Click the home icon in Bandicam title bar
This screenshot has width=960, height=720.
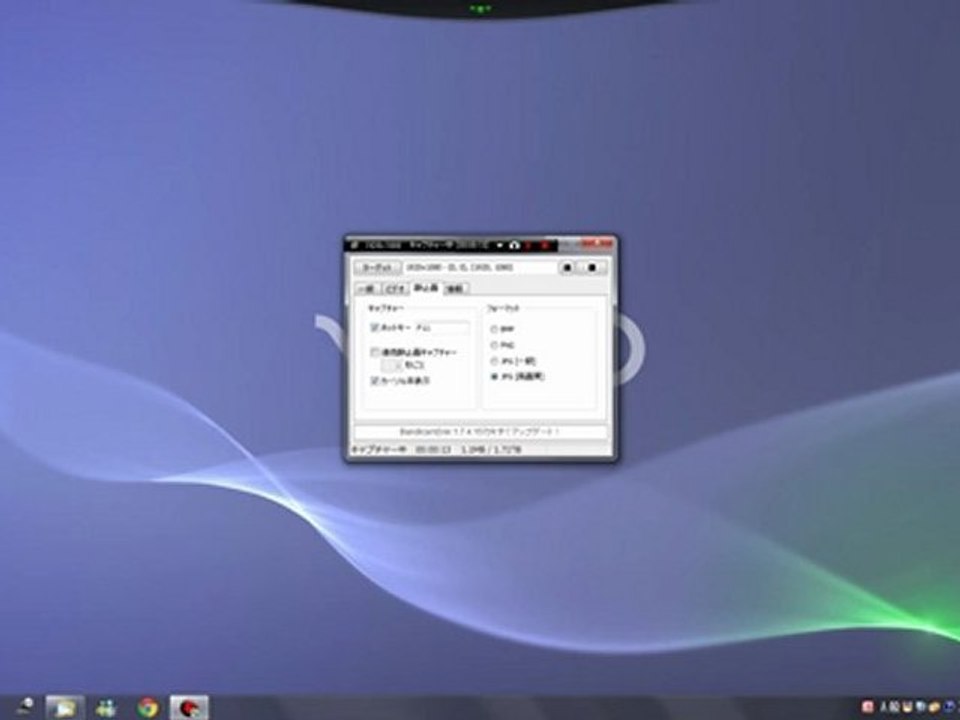pyautogui.click(x=515, y=246)
